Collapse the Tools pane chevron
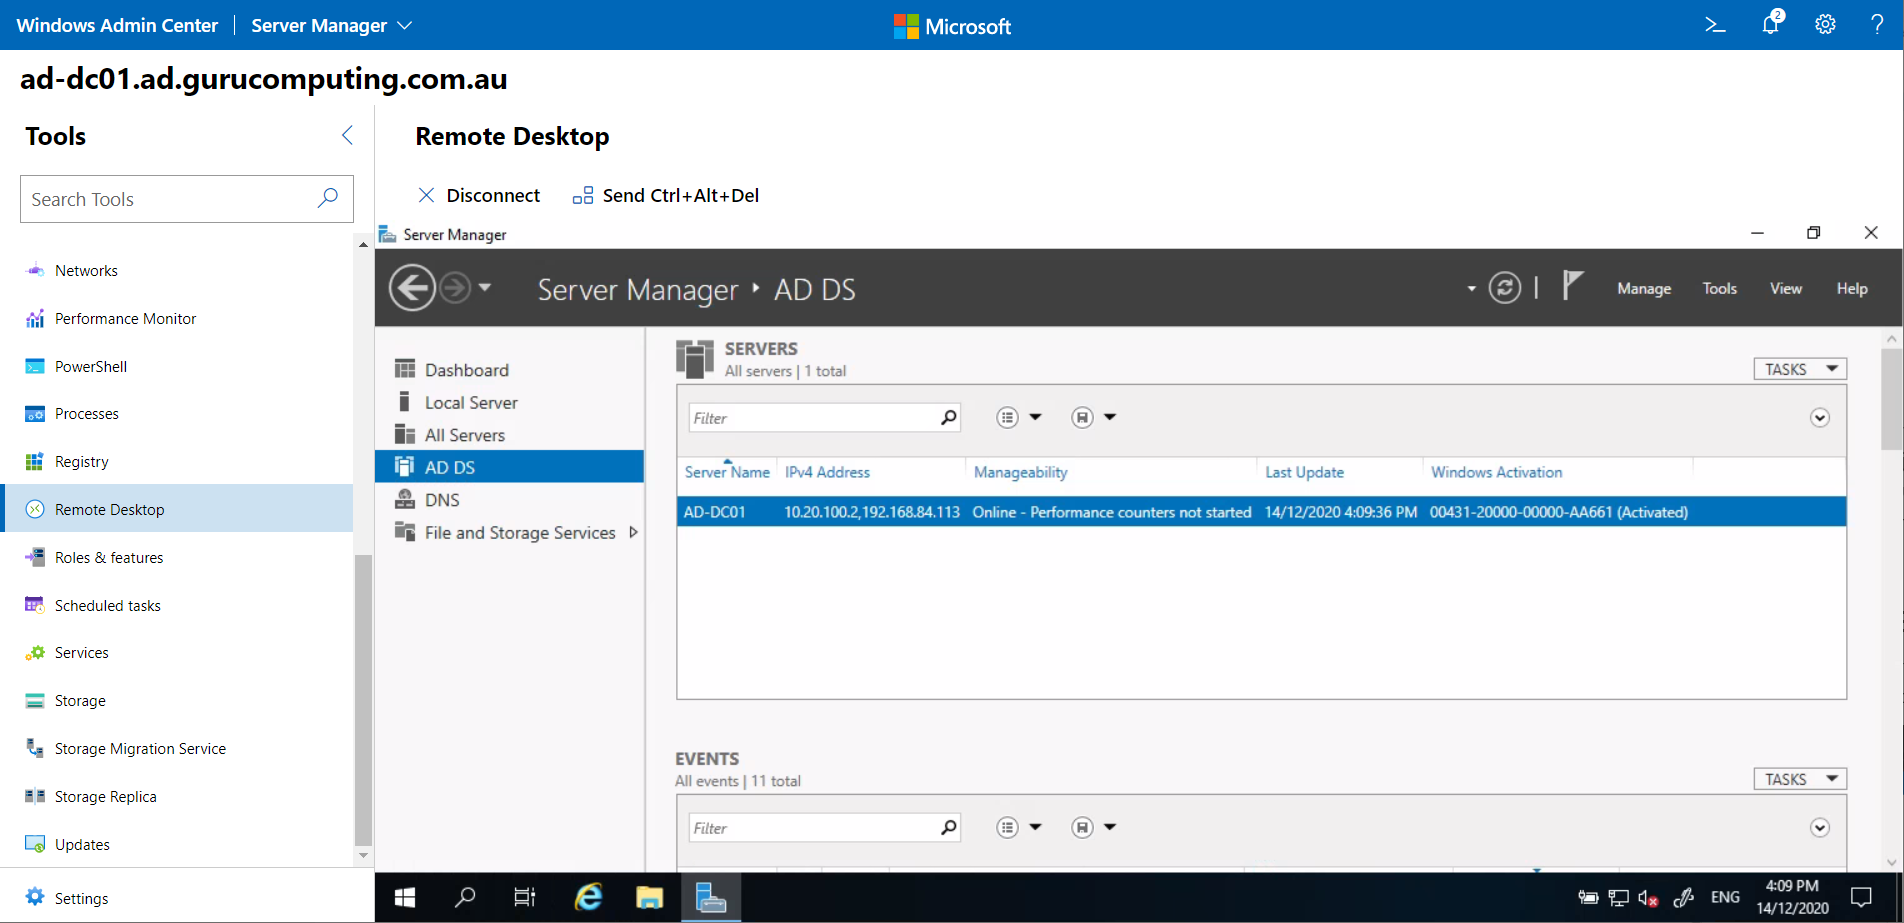The image size is (1904, 923). click(x=347, y=135)
